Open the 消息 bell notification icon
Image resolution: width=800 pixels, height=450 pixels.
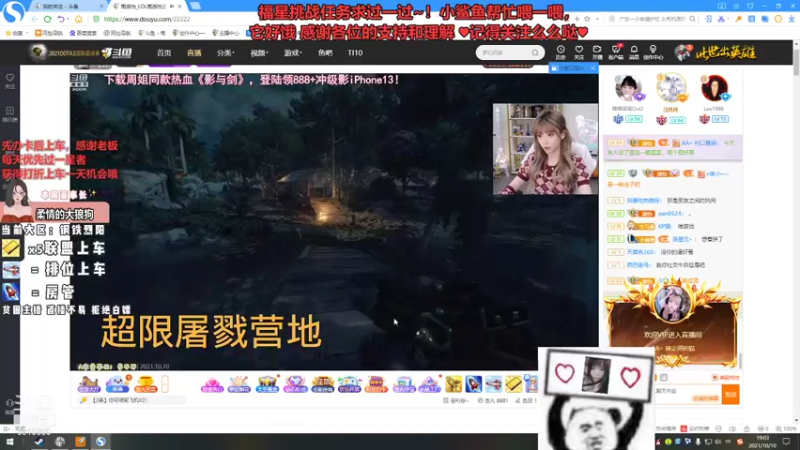point(634,52)
